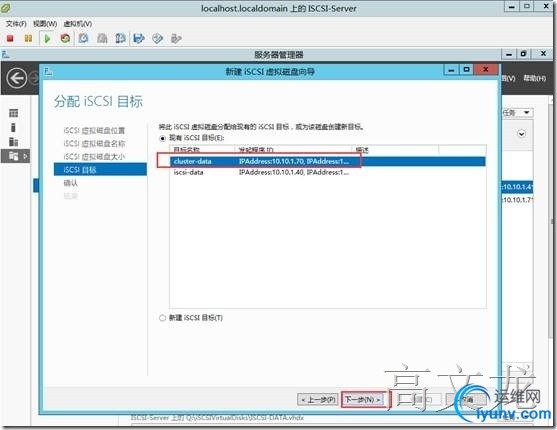The height and width of the screenshot is (430, 557).
Task: Click the snapshot clock toolbar icon
Action: coord(83,38)
